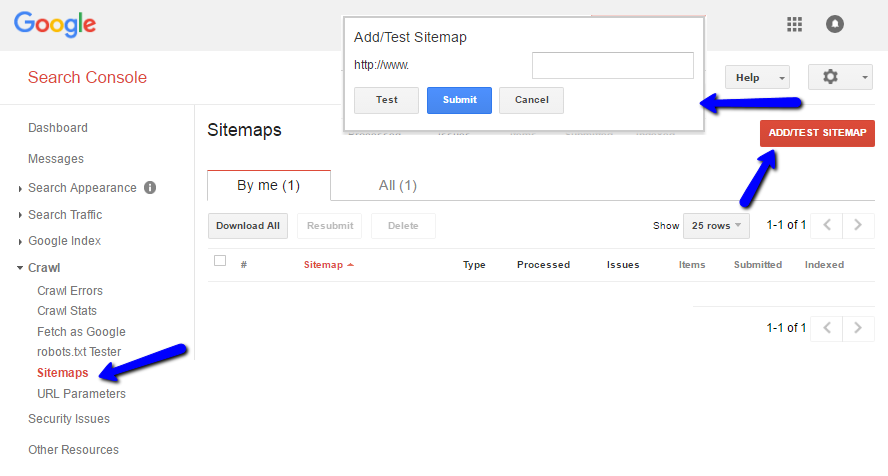Click the Test button in dialog

[386, 100]
